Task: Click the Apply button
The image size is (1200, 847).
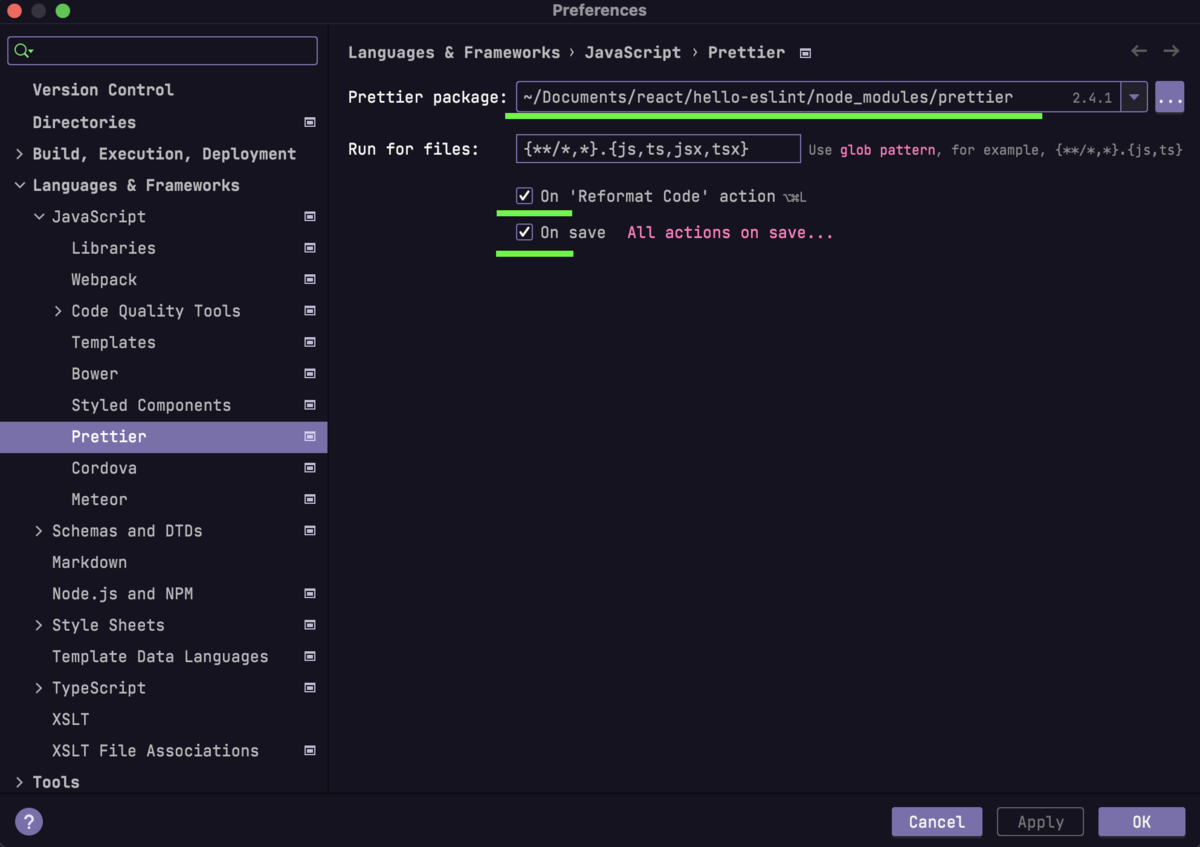Action: pyautogui.click(x=1040, y=822)
